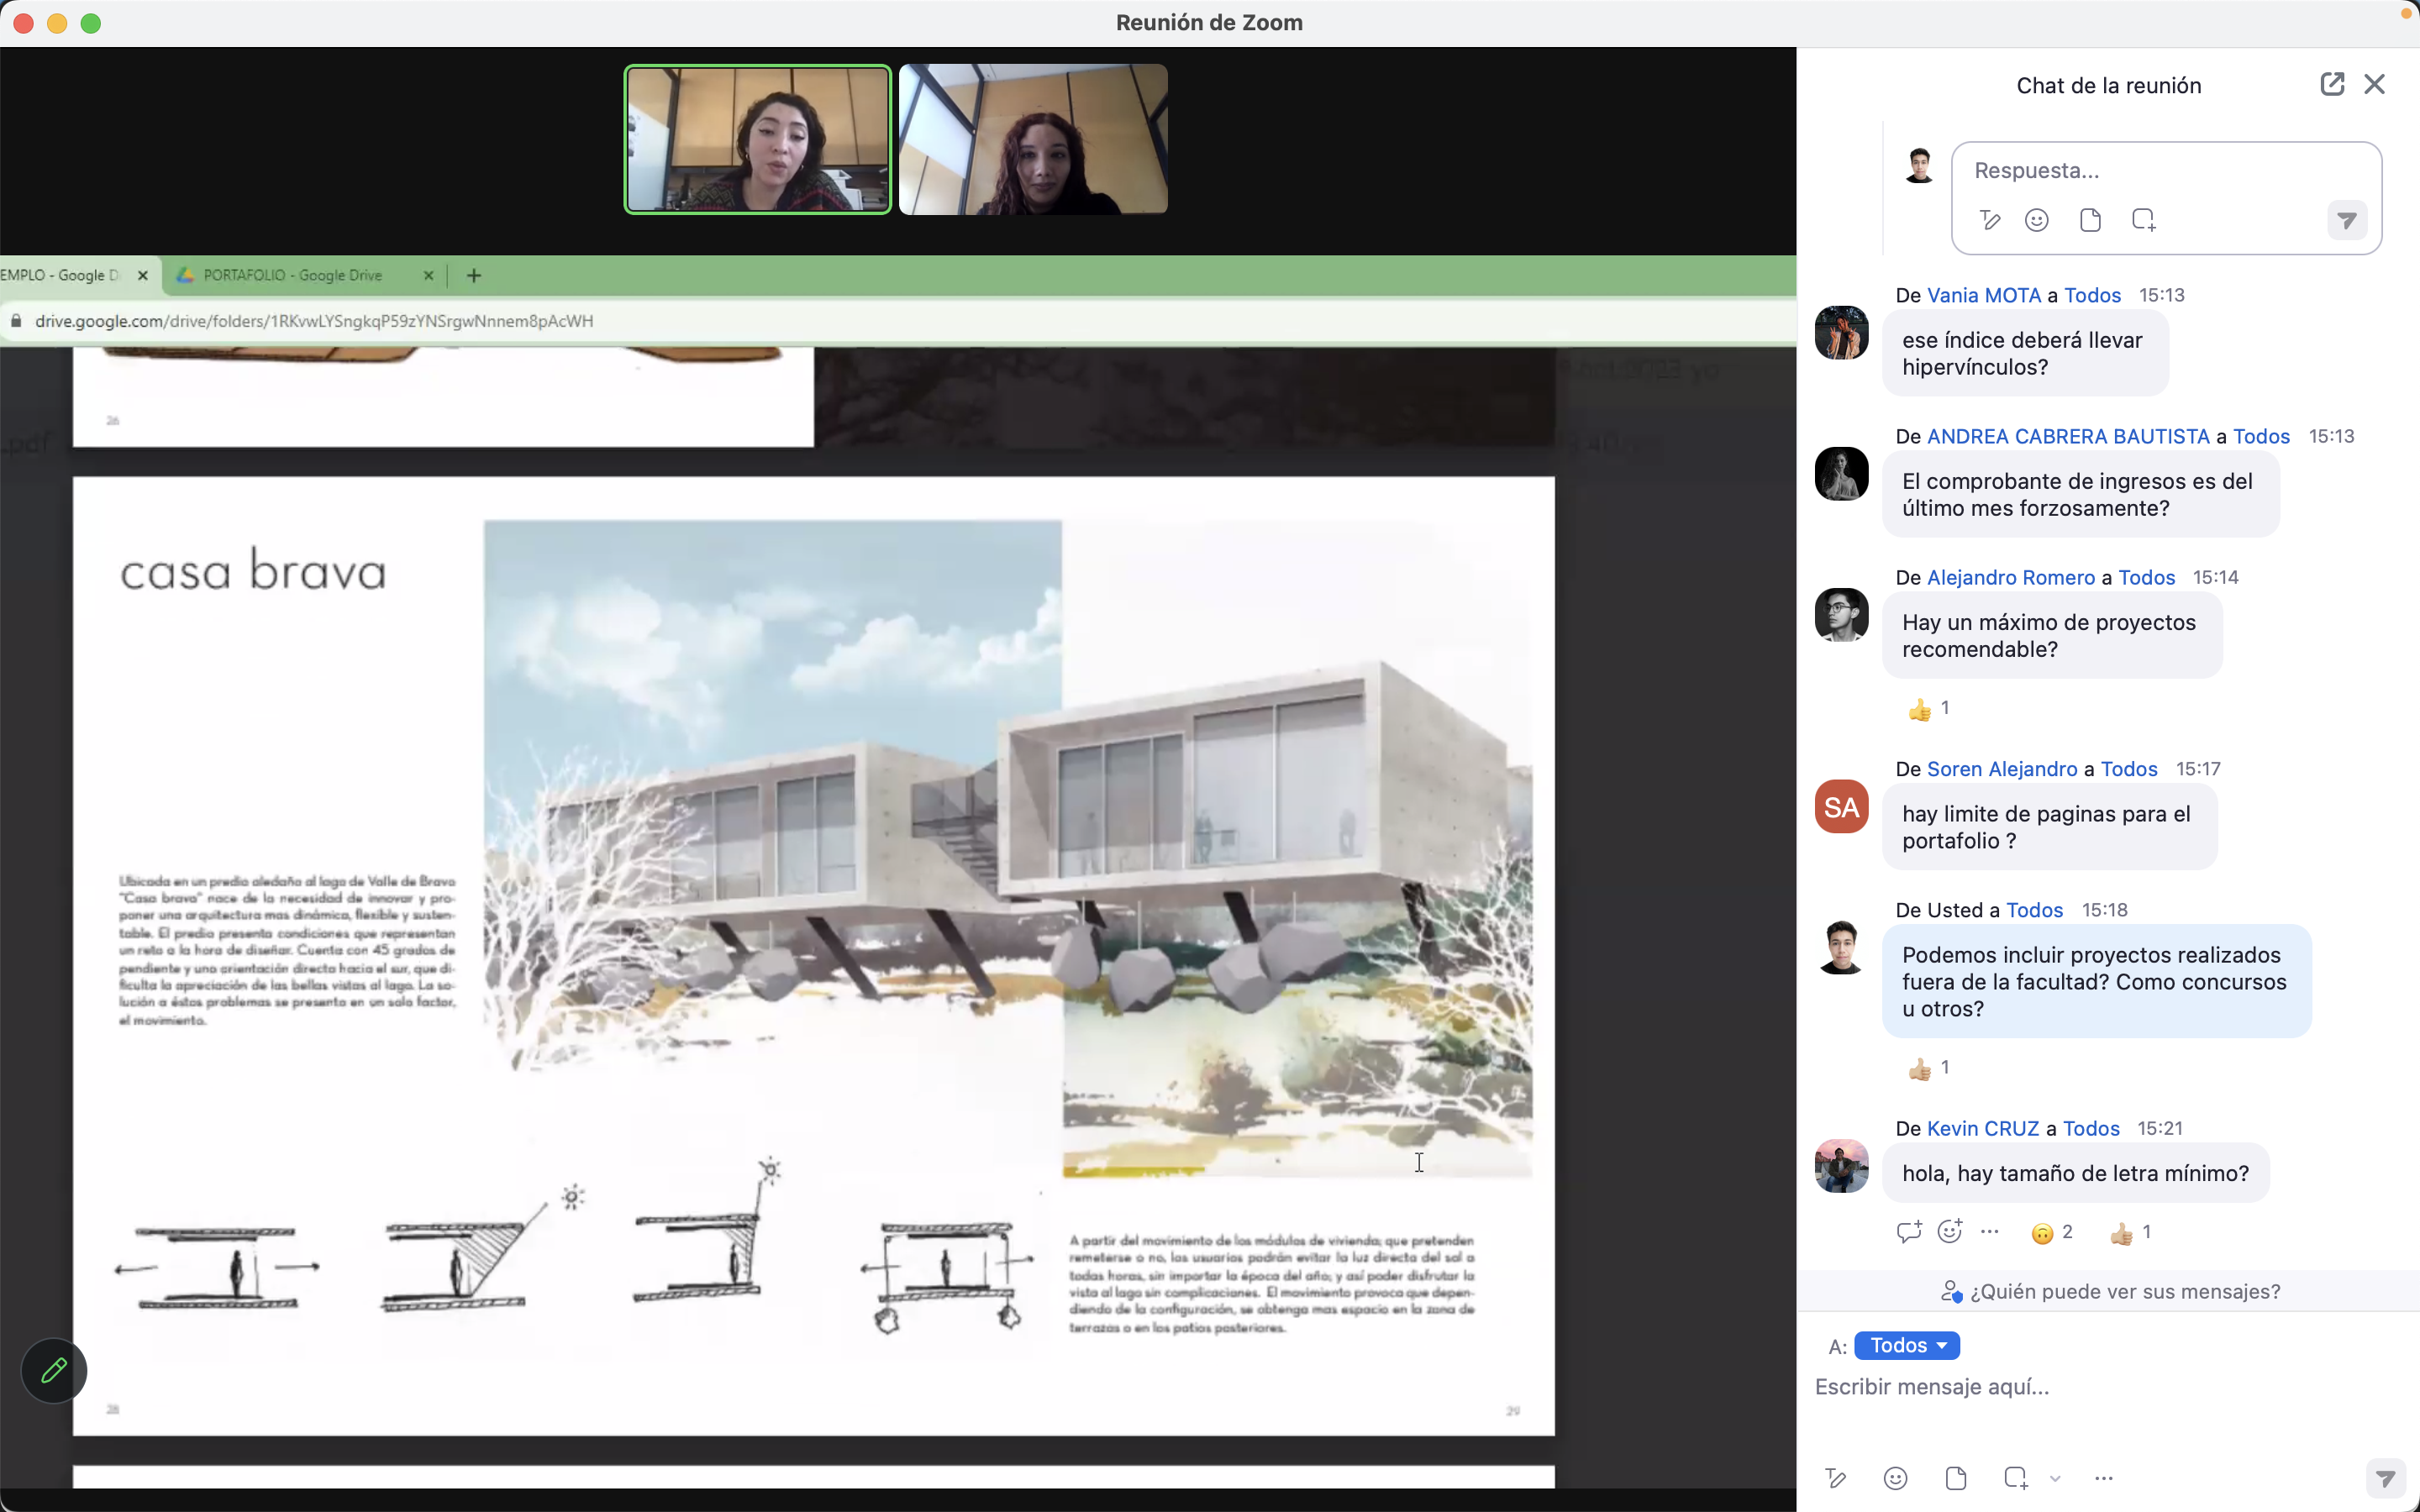Pop out the chat window
2420x1512 pixels.
[2331, 84]
